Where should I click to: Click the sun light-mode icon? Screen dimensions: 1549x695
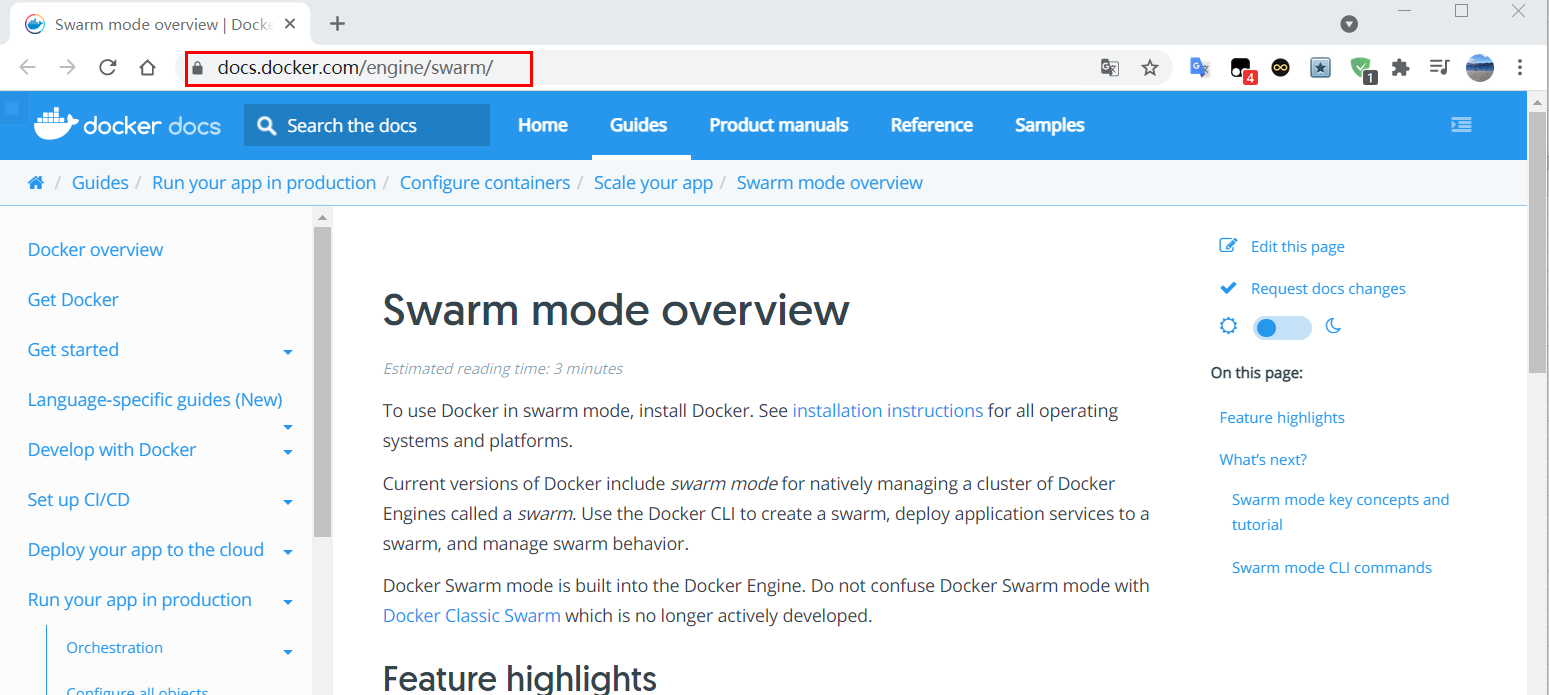[1228, 326]
